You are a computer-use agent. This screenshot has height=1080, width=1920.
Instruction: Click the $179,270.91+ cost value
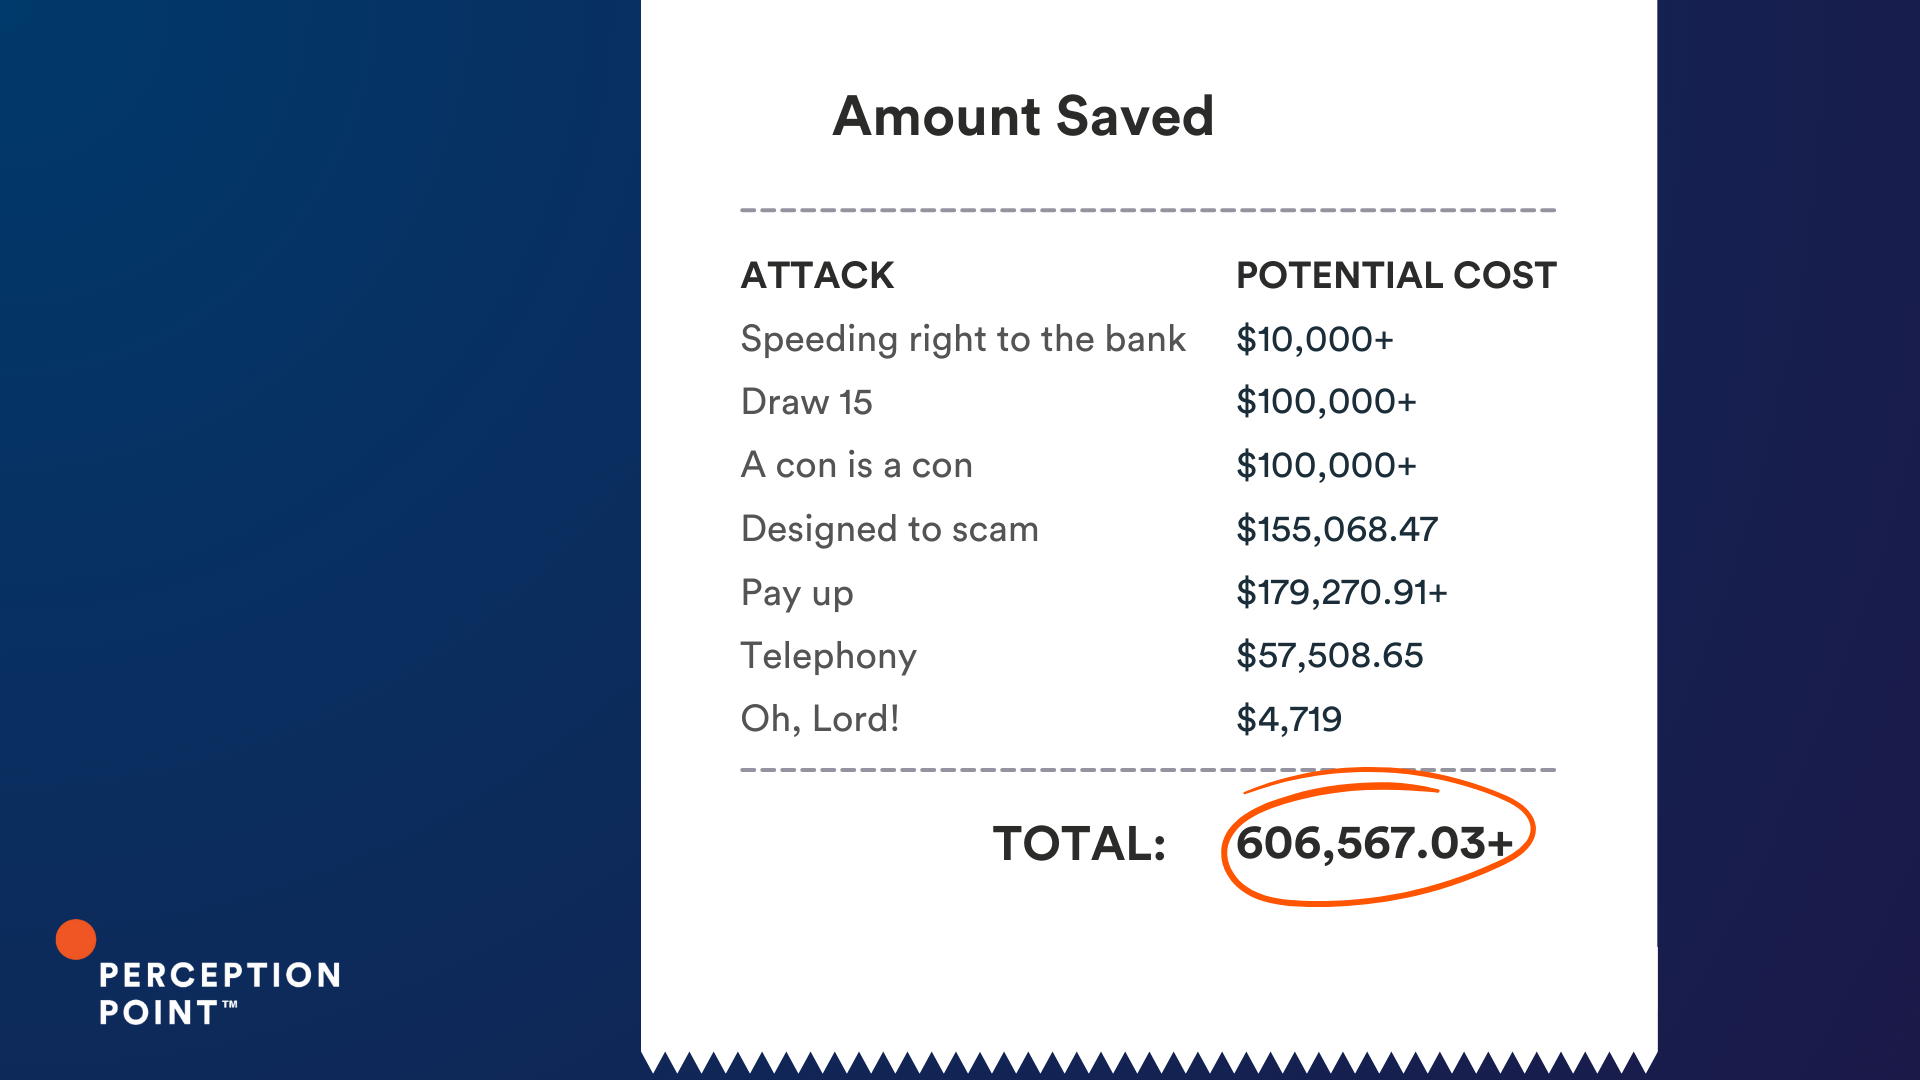pyautogui.click(x=1342, y=593)
